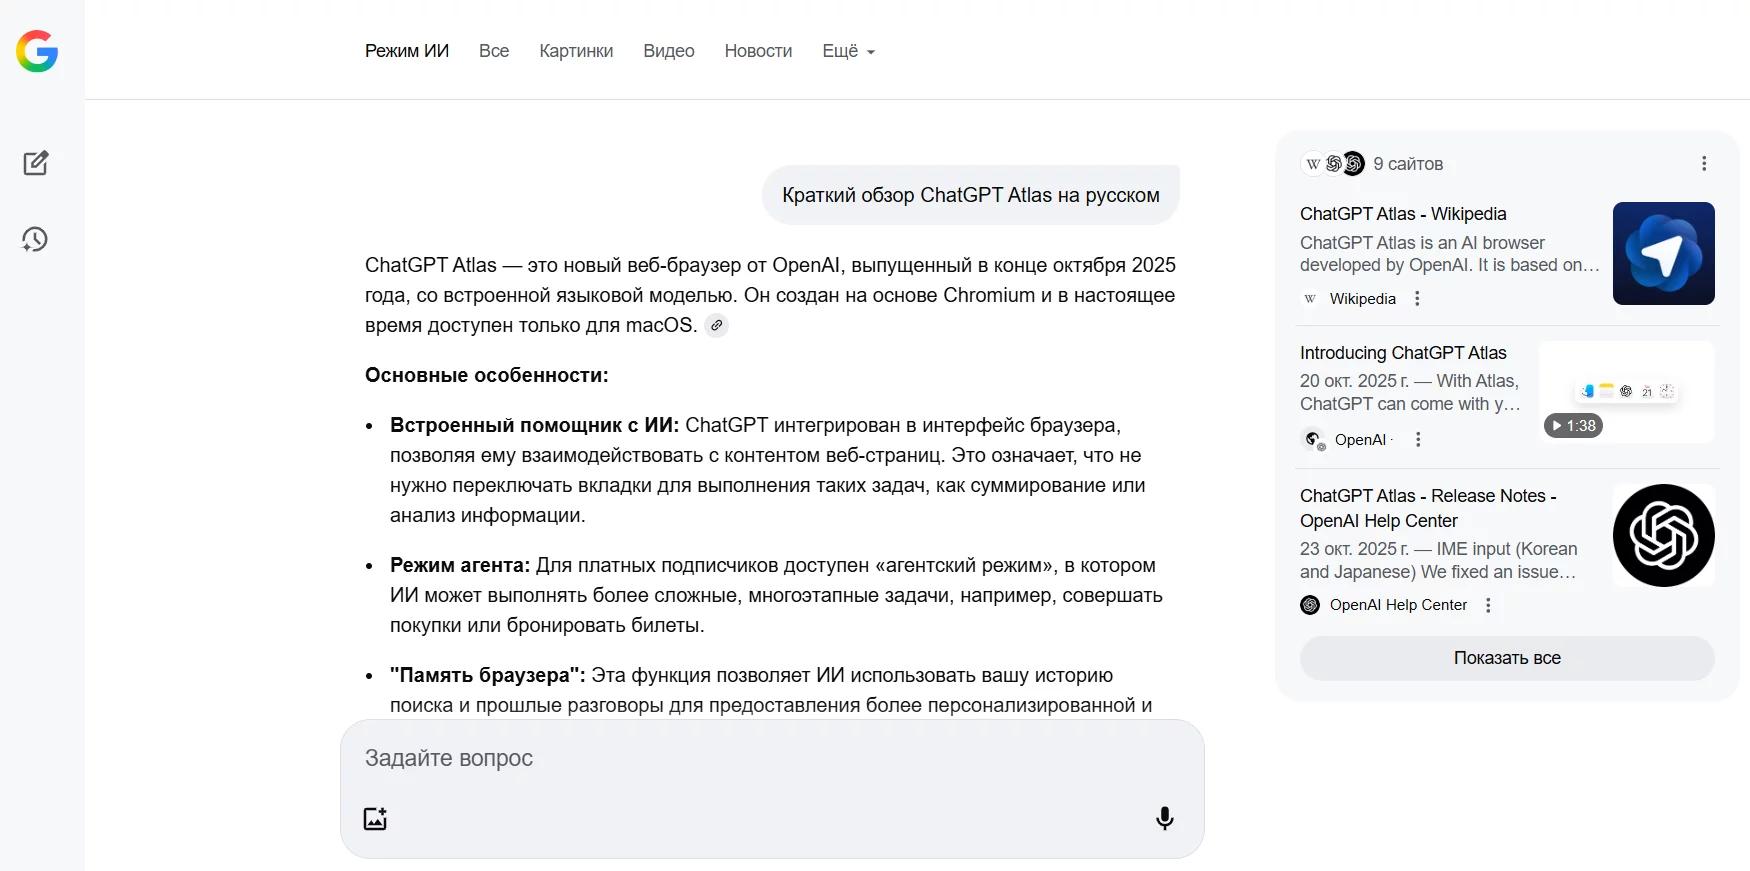1750x871 pixels.
Task: Open the three-dot menu beside 9 сайтов
Action: [1704, 164]
